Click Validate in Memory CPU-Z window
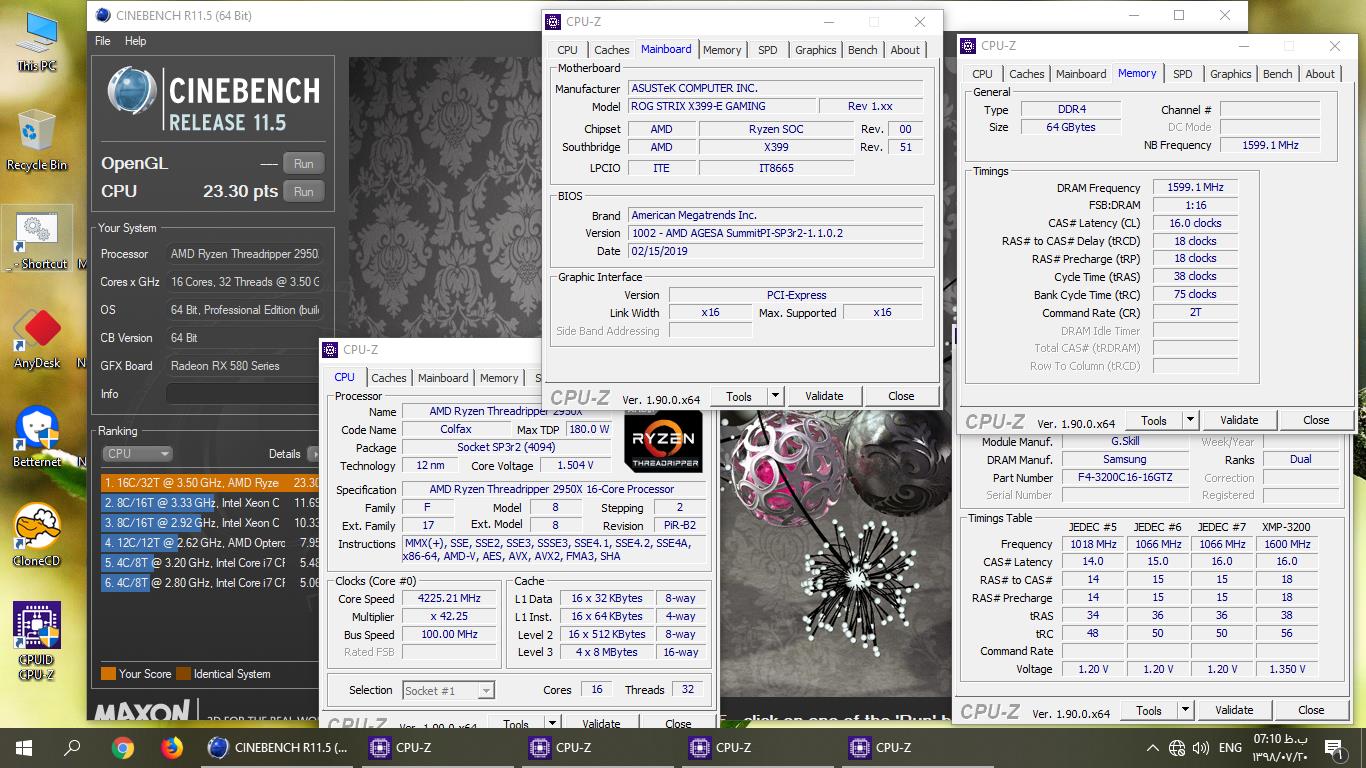The width and height of the screenshot is (1366, 768). pos(1239,420)
